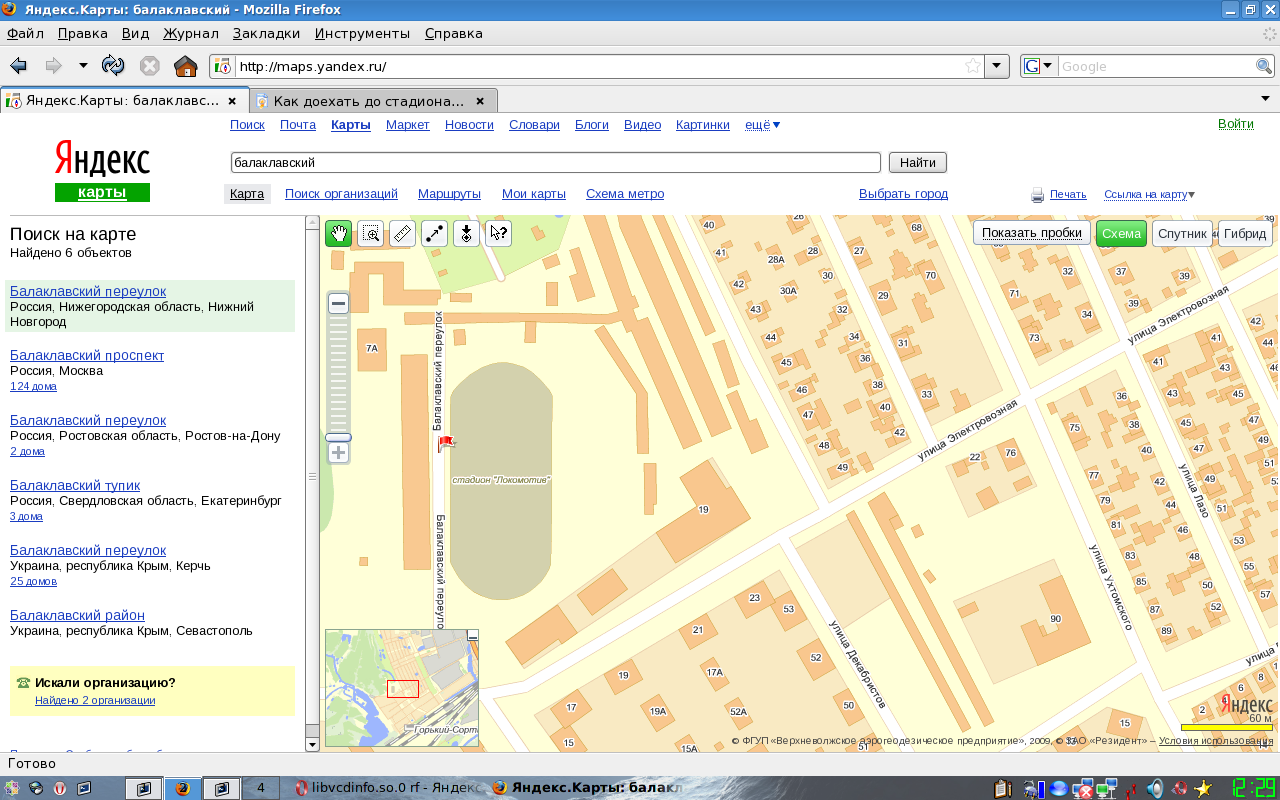Click the clipboard tray icon
1280x800 pixels.
coord(1002,788)
